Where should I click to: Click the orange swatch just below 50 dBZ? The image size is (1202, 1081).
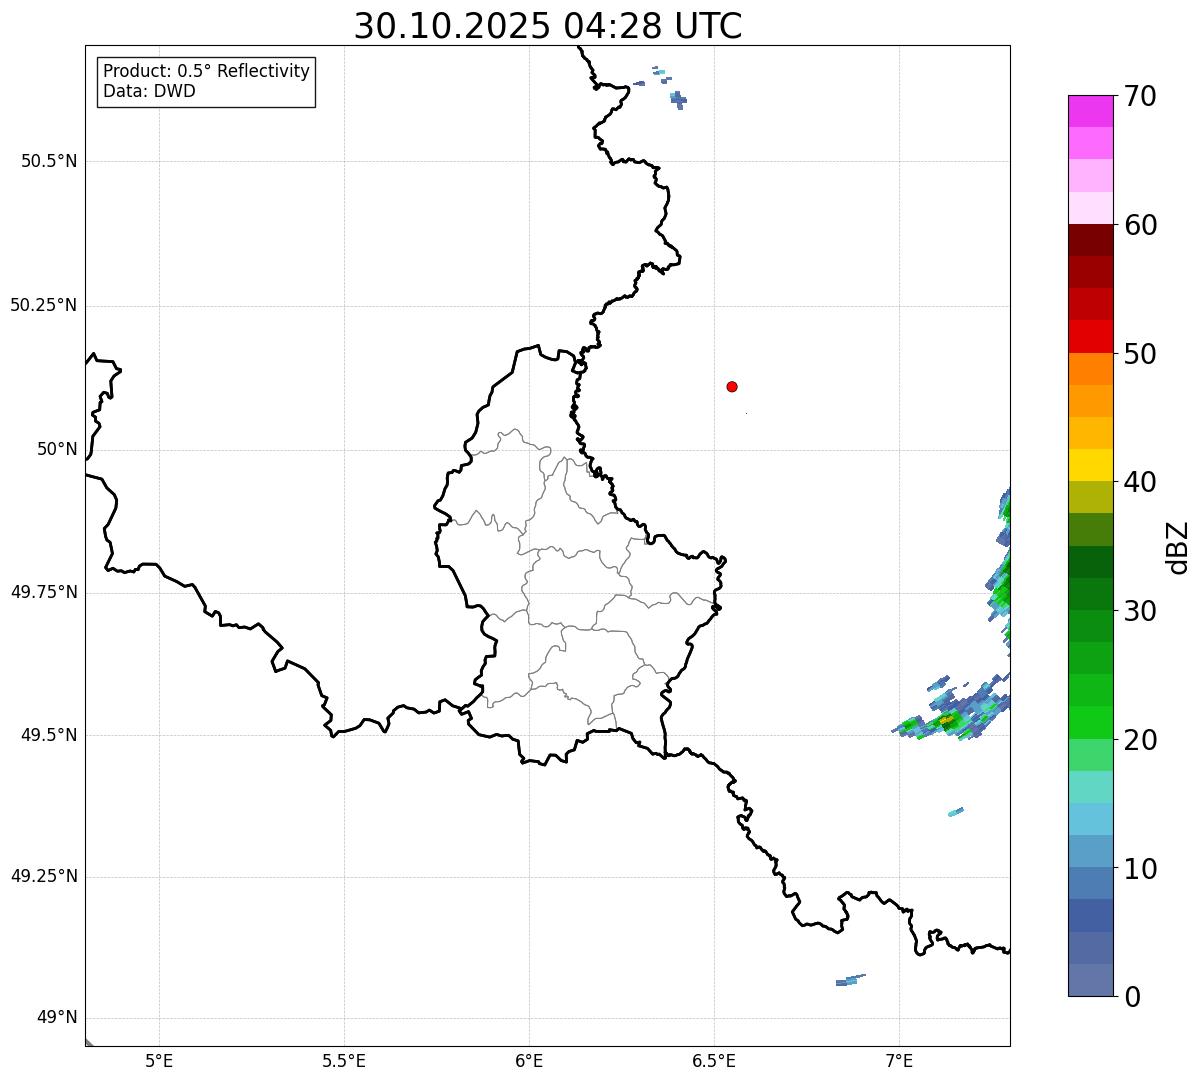click(x=1091, y=369)
